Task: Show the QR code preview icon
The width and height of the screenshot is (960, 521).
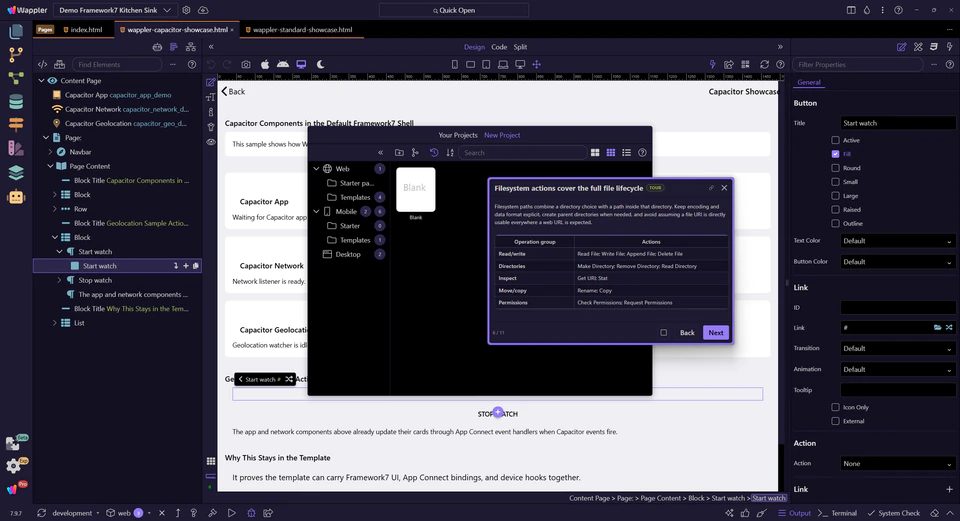Action: coord(746,64)
